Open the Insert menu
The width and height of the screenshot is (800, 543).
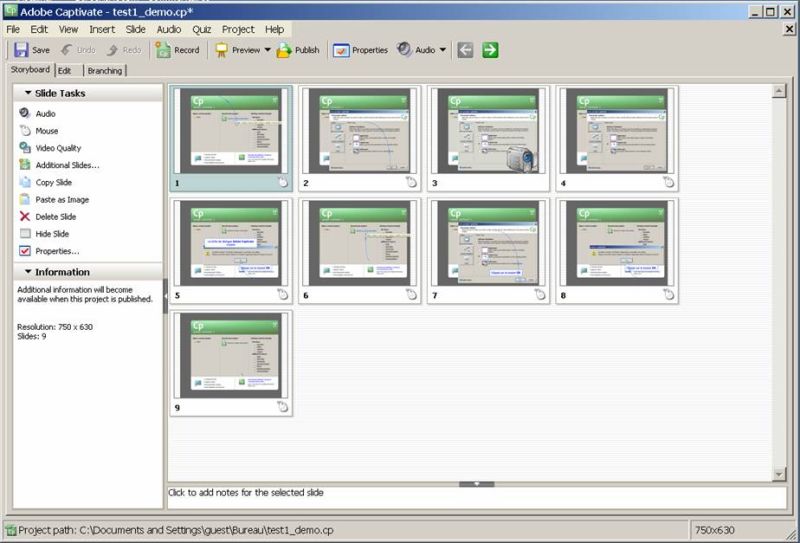point(102,30)
